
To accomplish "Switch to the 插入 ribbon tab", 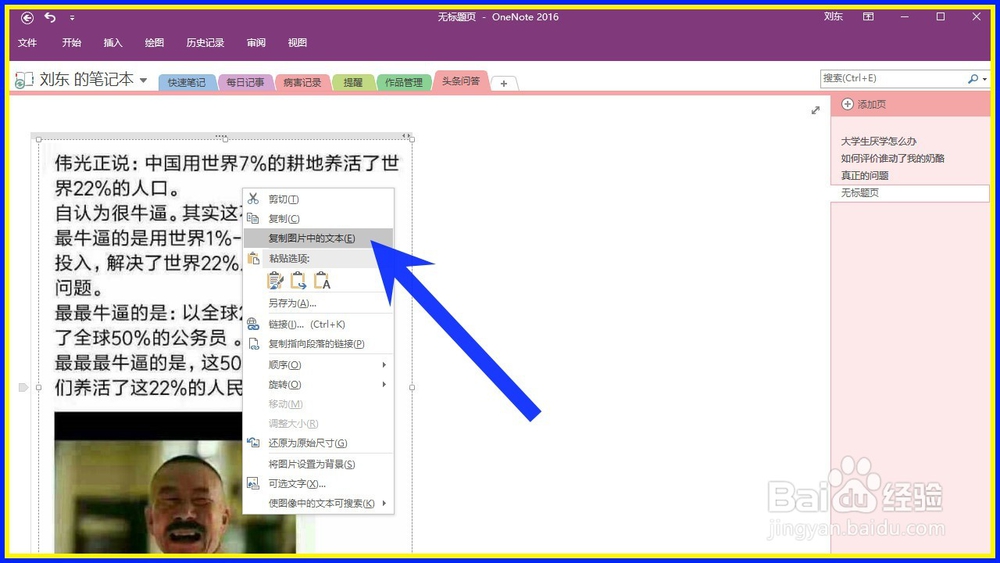I will coord(113,43).
